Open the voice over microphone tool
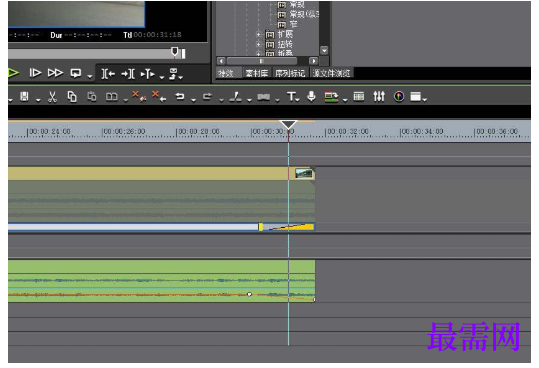The image size is (539, 368). (x=311, y=97)
